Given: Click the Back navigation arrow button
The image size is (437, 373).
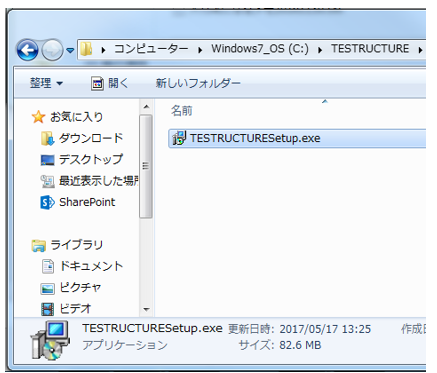Looking at the screenshot, I should (27, 50).
